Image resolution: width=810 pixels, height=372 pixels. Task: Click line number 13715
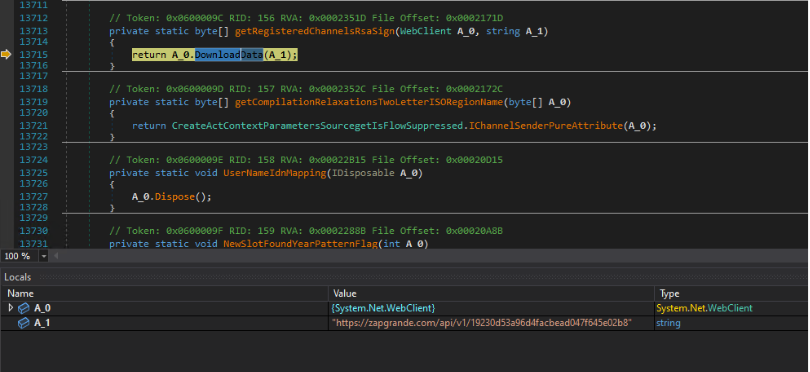tap(34, 55)
